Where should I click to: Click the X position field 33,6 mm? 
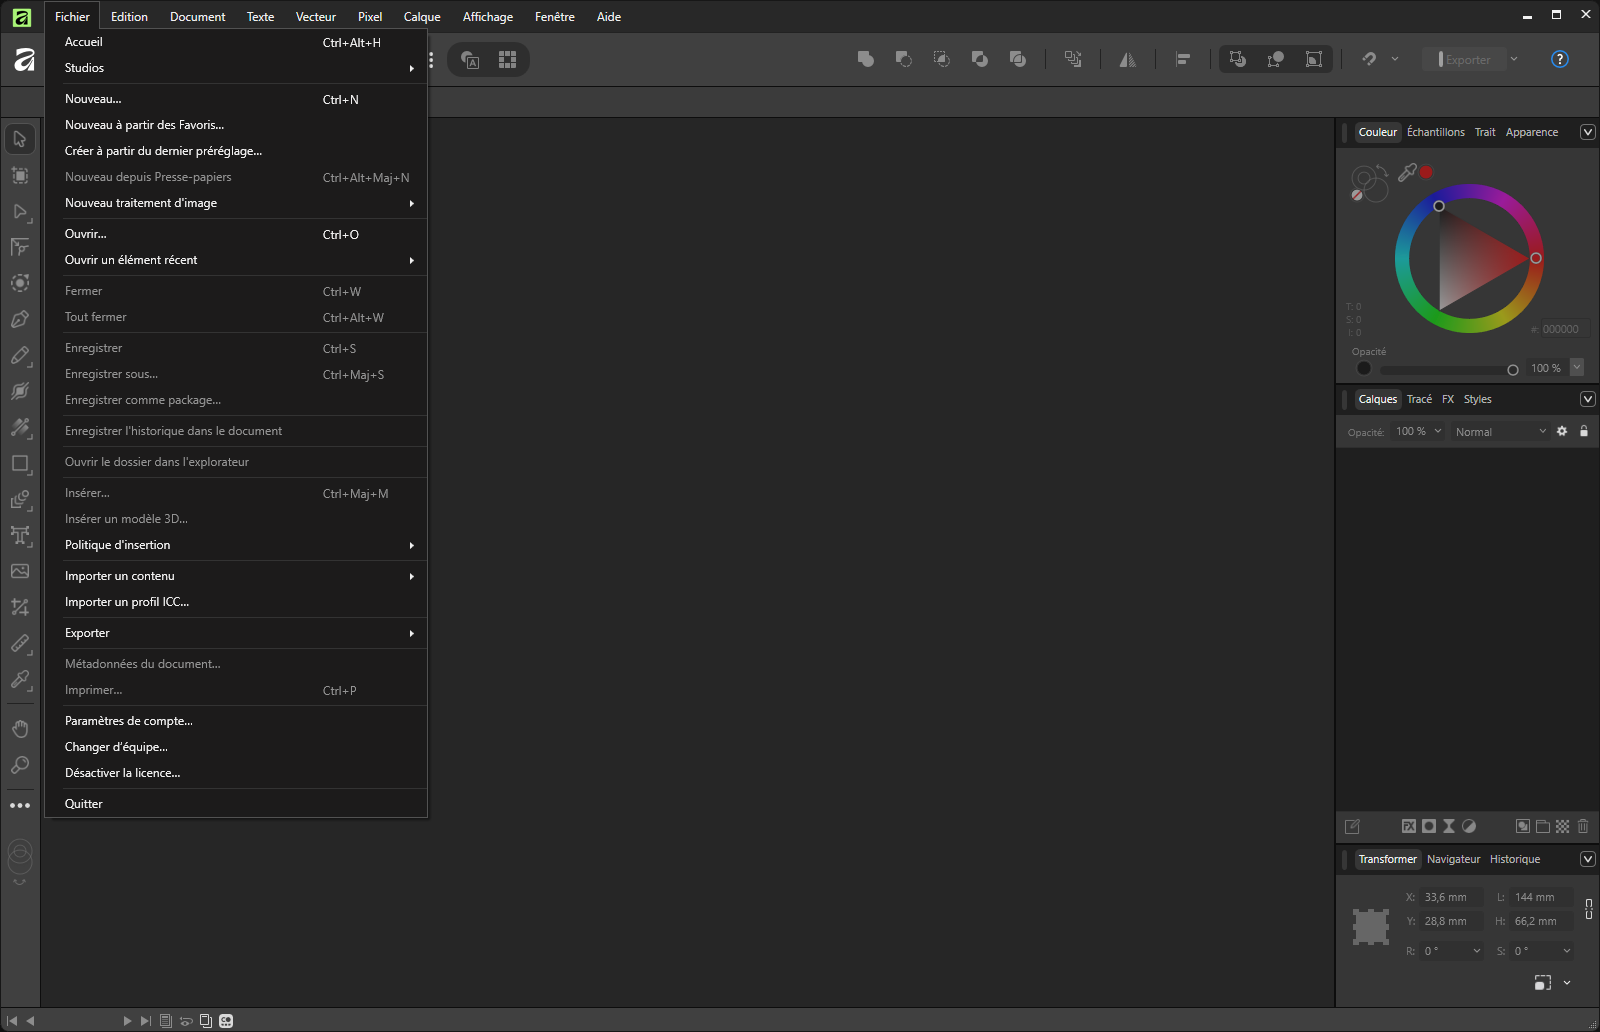point(1451,897)
